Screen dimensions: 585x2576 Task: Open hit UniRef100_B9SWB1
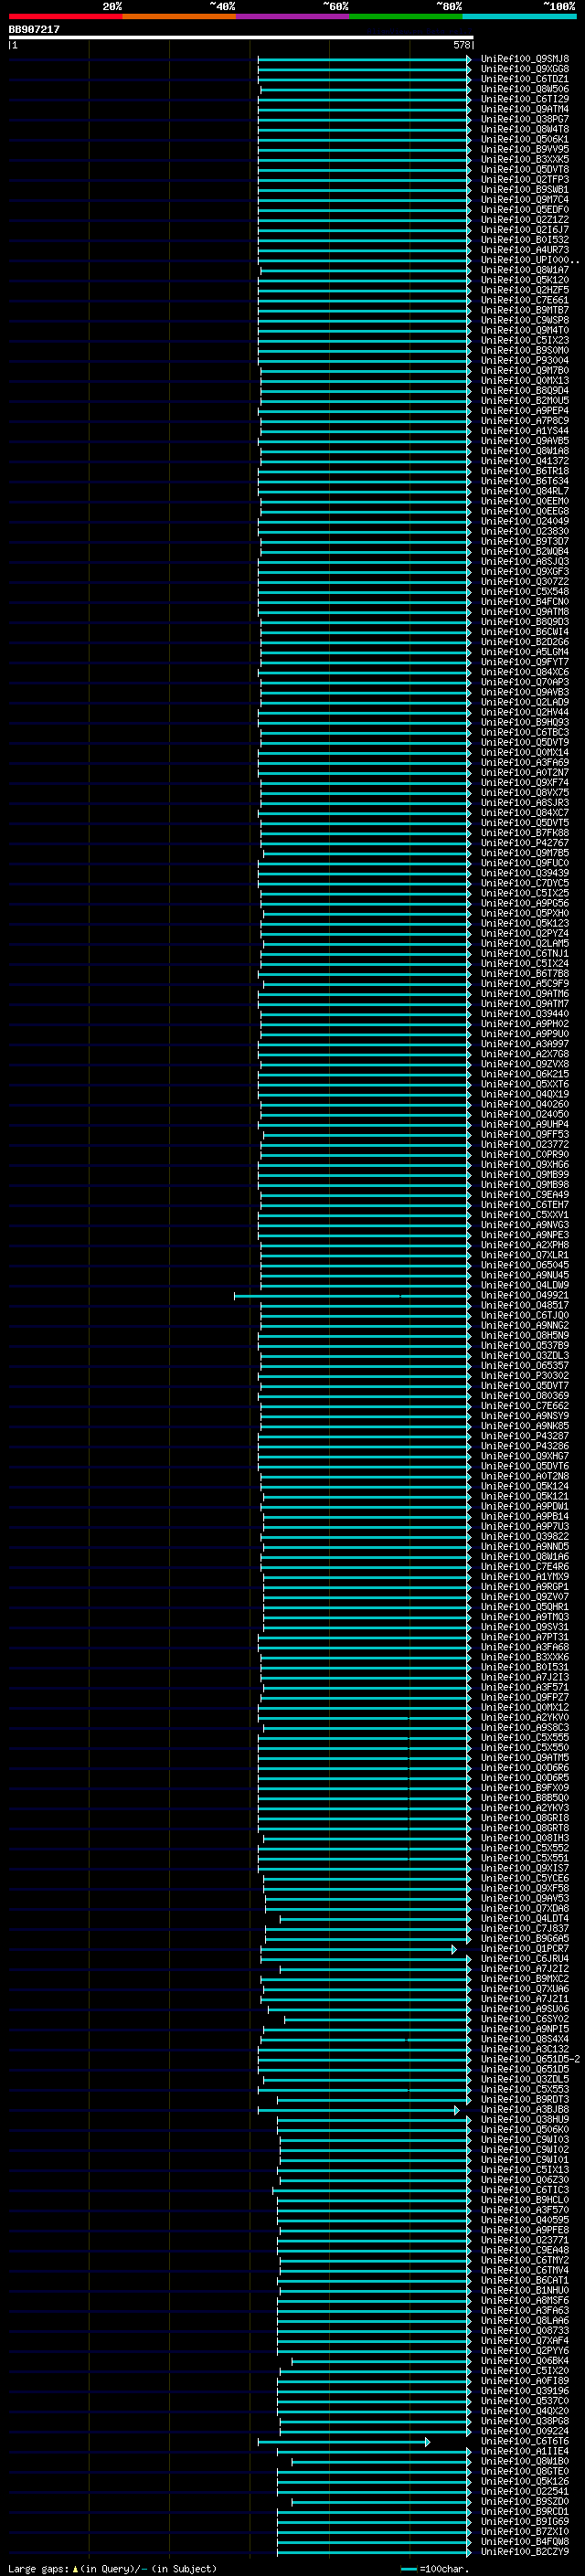click(524, 190)
